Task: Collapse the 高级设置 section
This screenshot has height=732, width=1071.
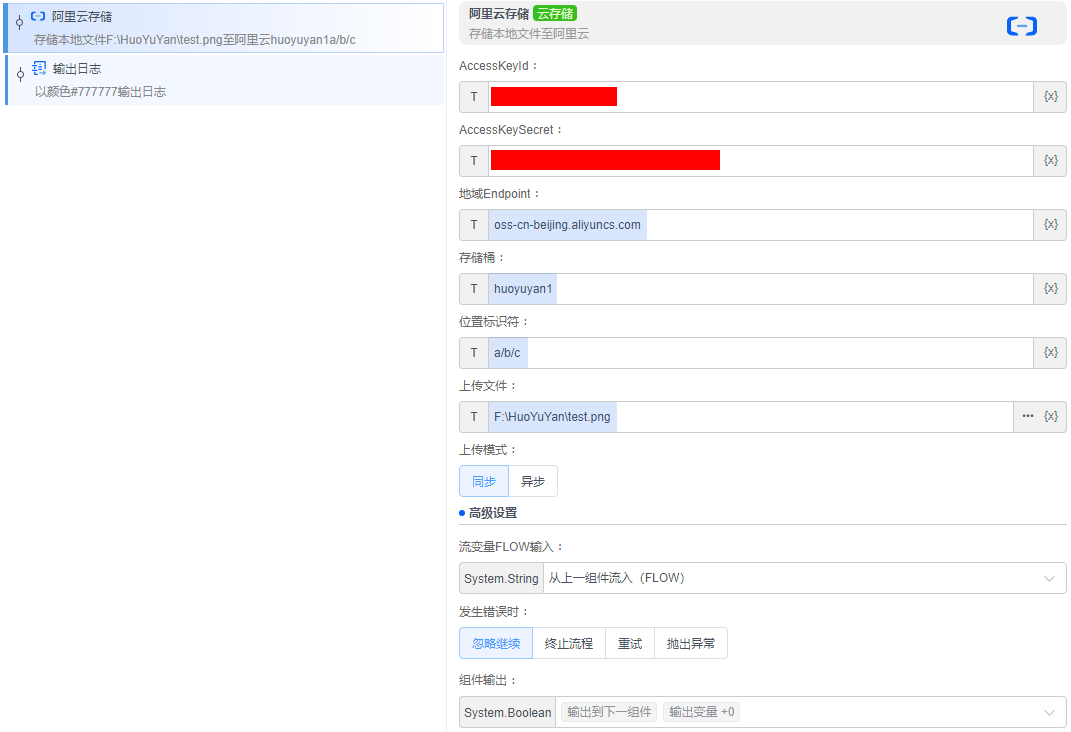Action: coord(492,513)
